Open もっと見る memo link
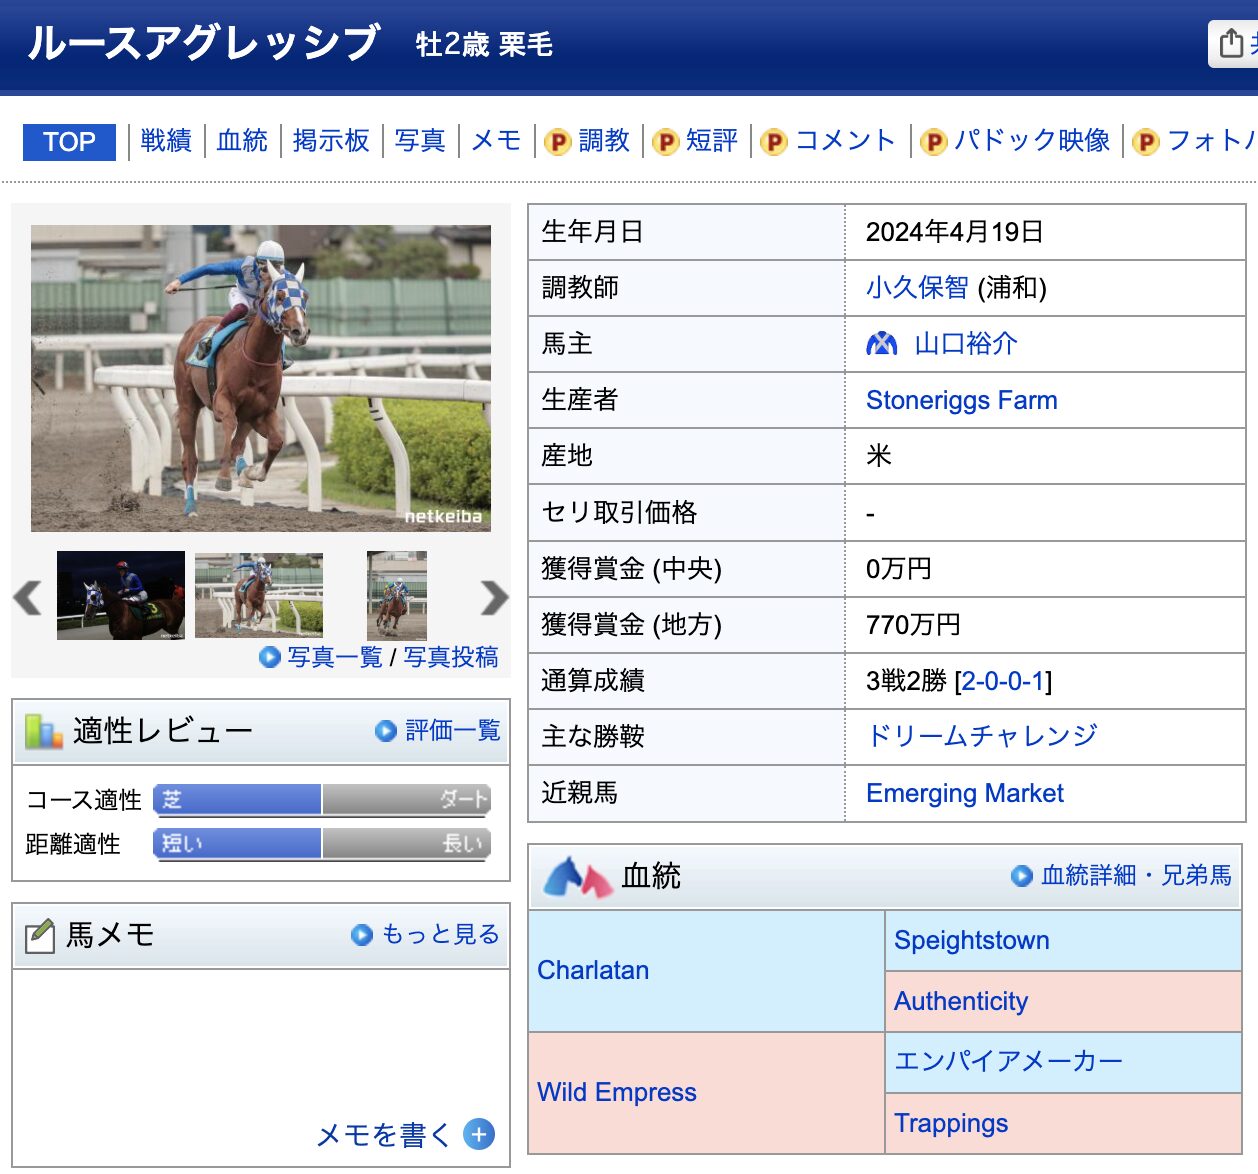 coord(441,935)
